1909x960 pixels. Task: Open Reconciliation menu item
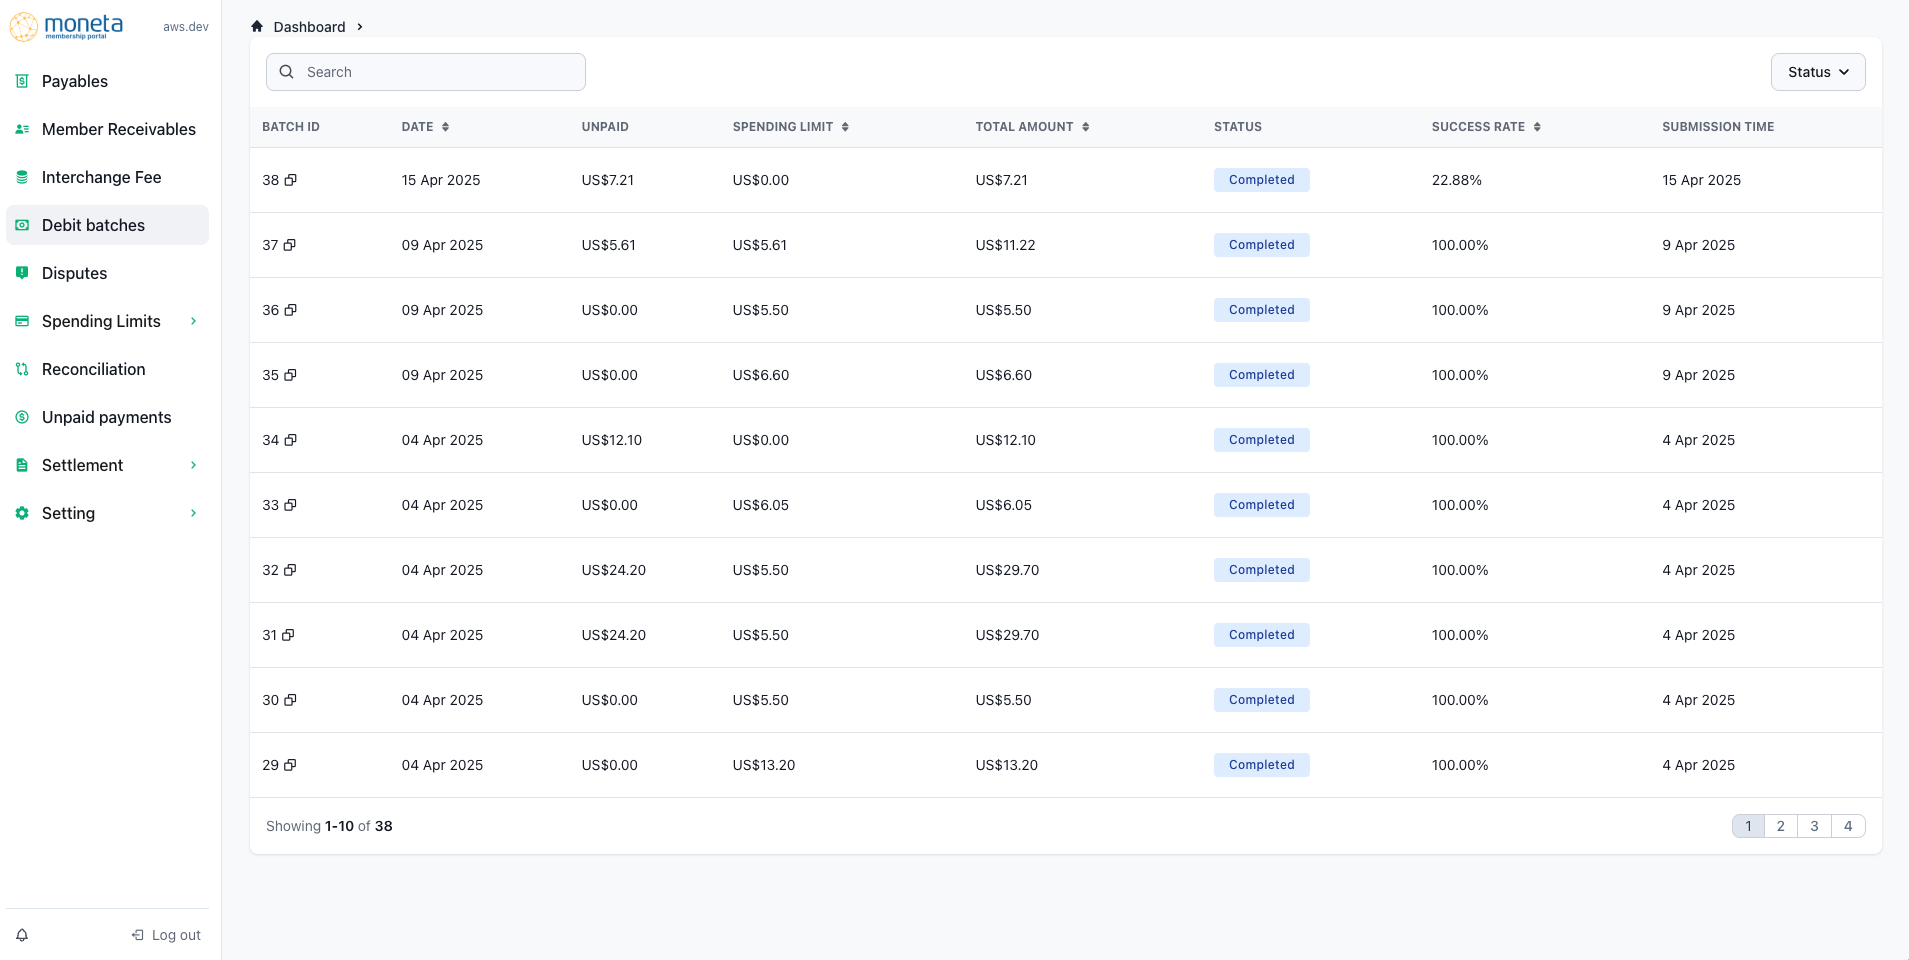pyautogui.click(x=107, y=369)
